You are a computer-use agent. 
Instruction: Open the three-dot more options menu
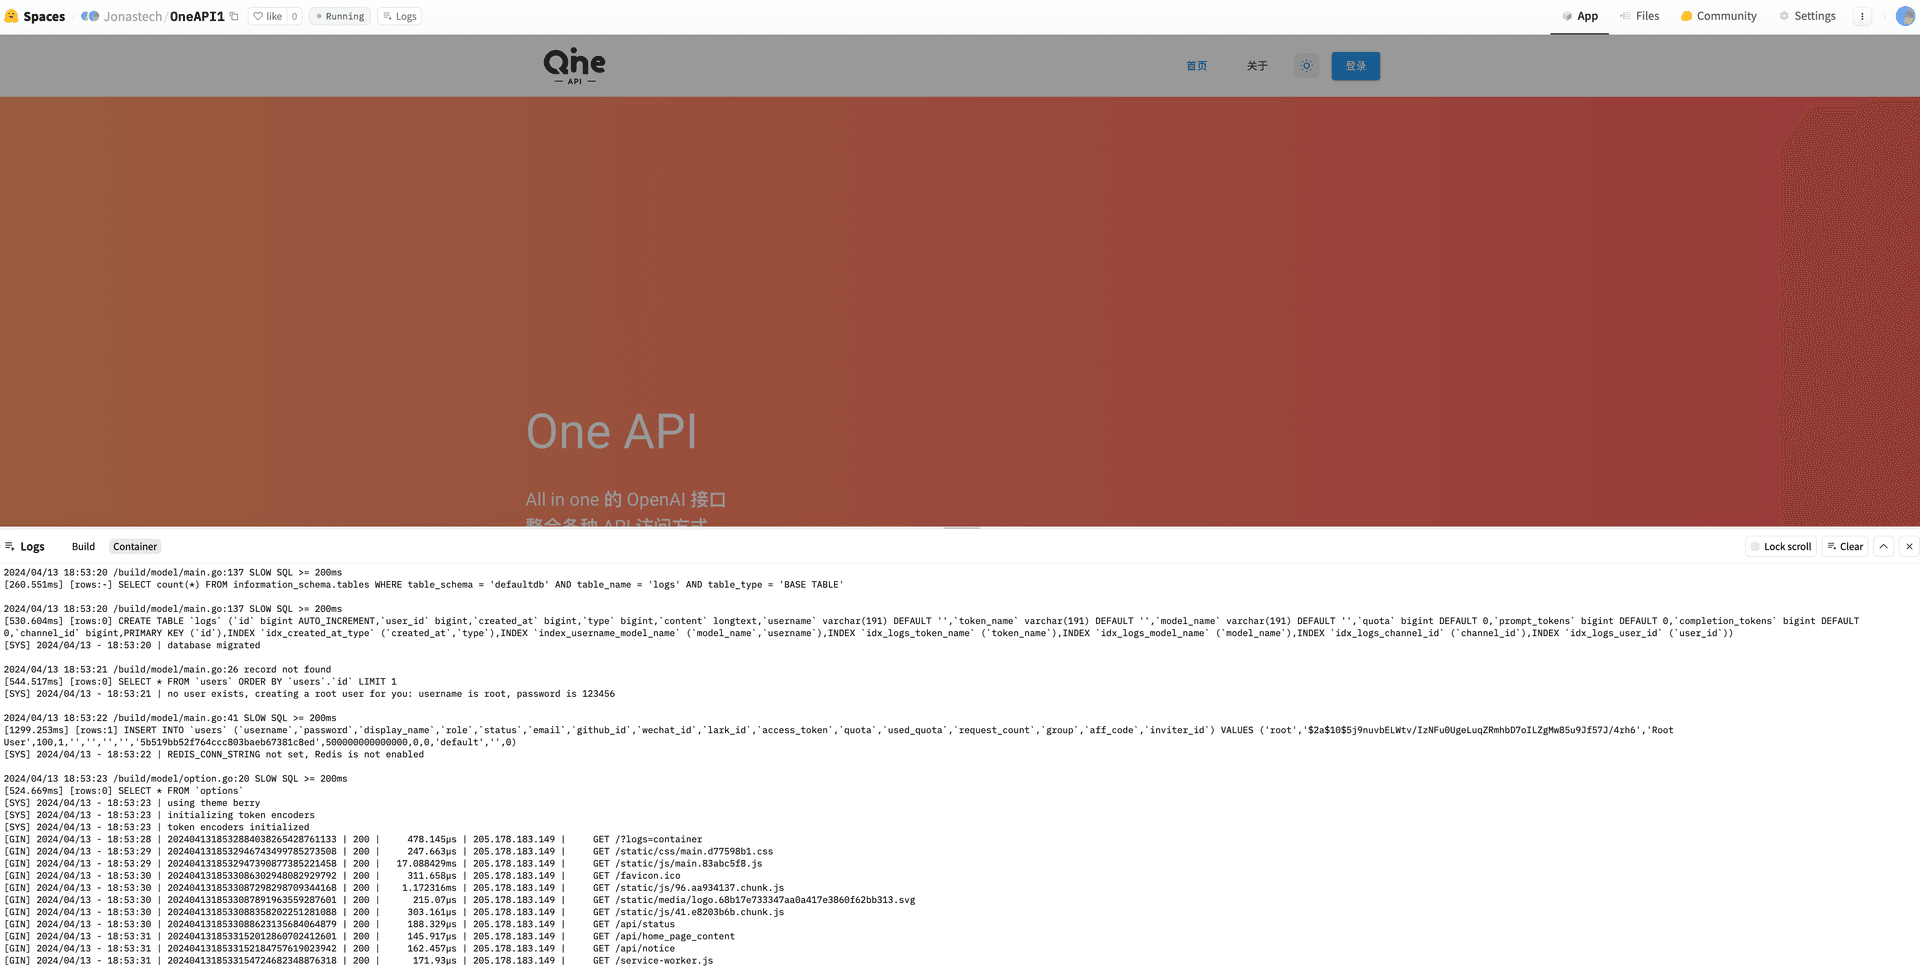coord(1862,16)
